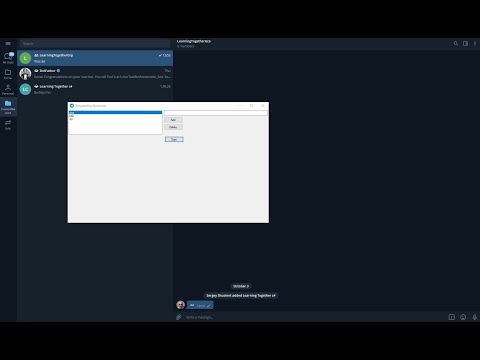This screenshot has height=360, width=480.
Task: Click the Telegram icon in dialog title bar
Action: click(x=72, y=106)
